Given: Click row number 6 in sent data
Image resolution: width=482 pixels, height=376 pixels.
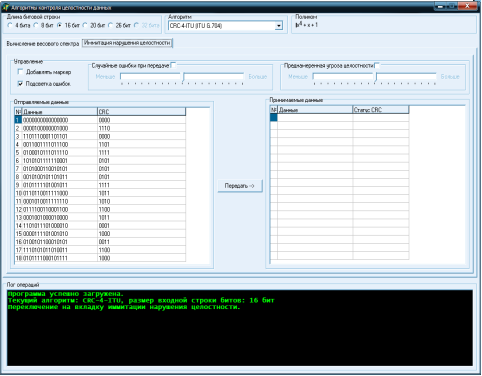Looking at the screenshot, I should point(18,161).
